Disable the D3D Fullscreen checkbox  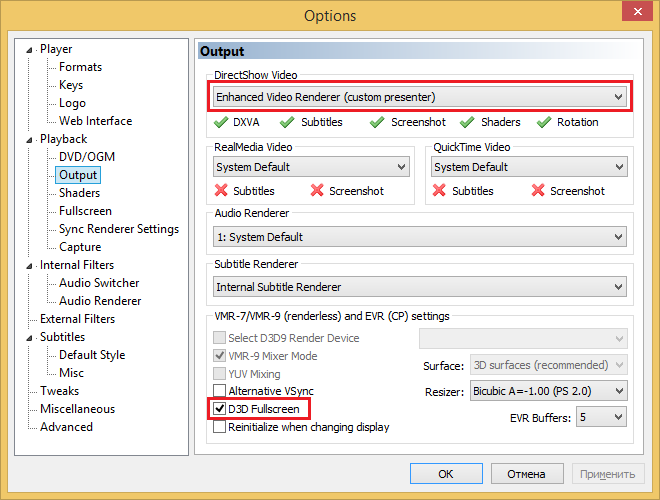220,409
